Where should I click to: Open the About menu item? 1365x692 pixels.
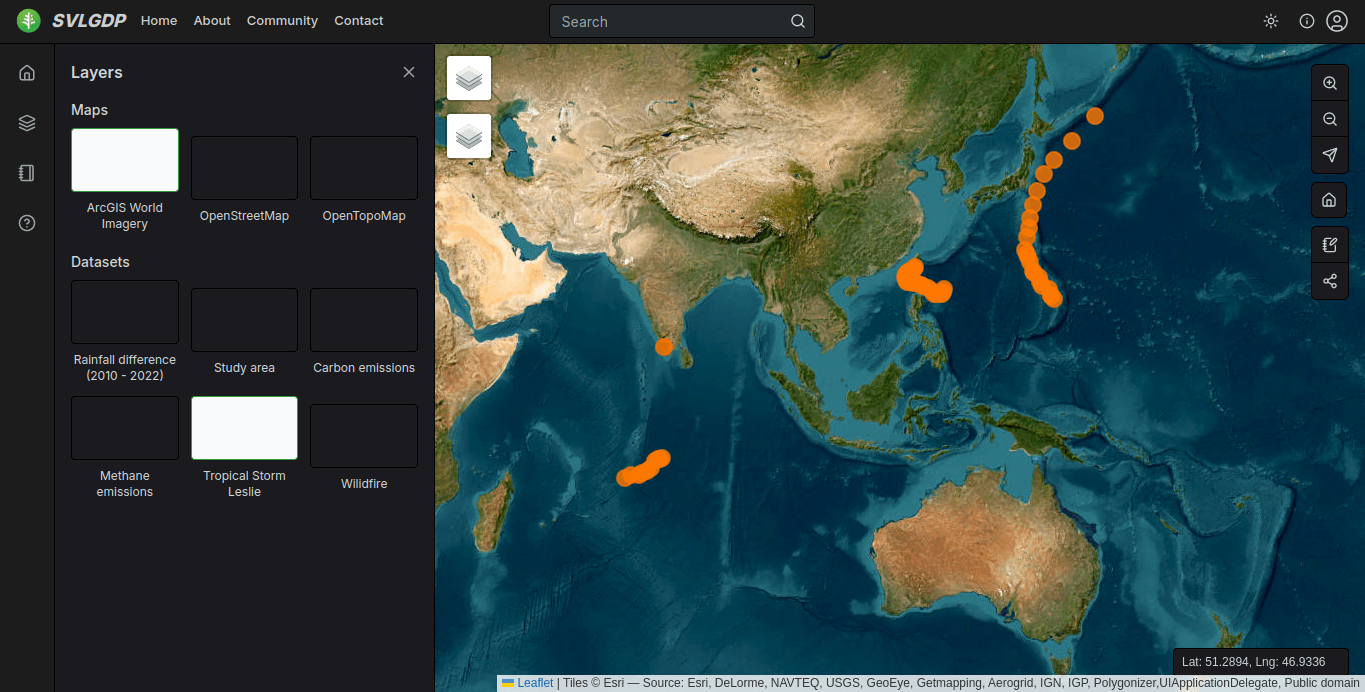212,21
